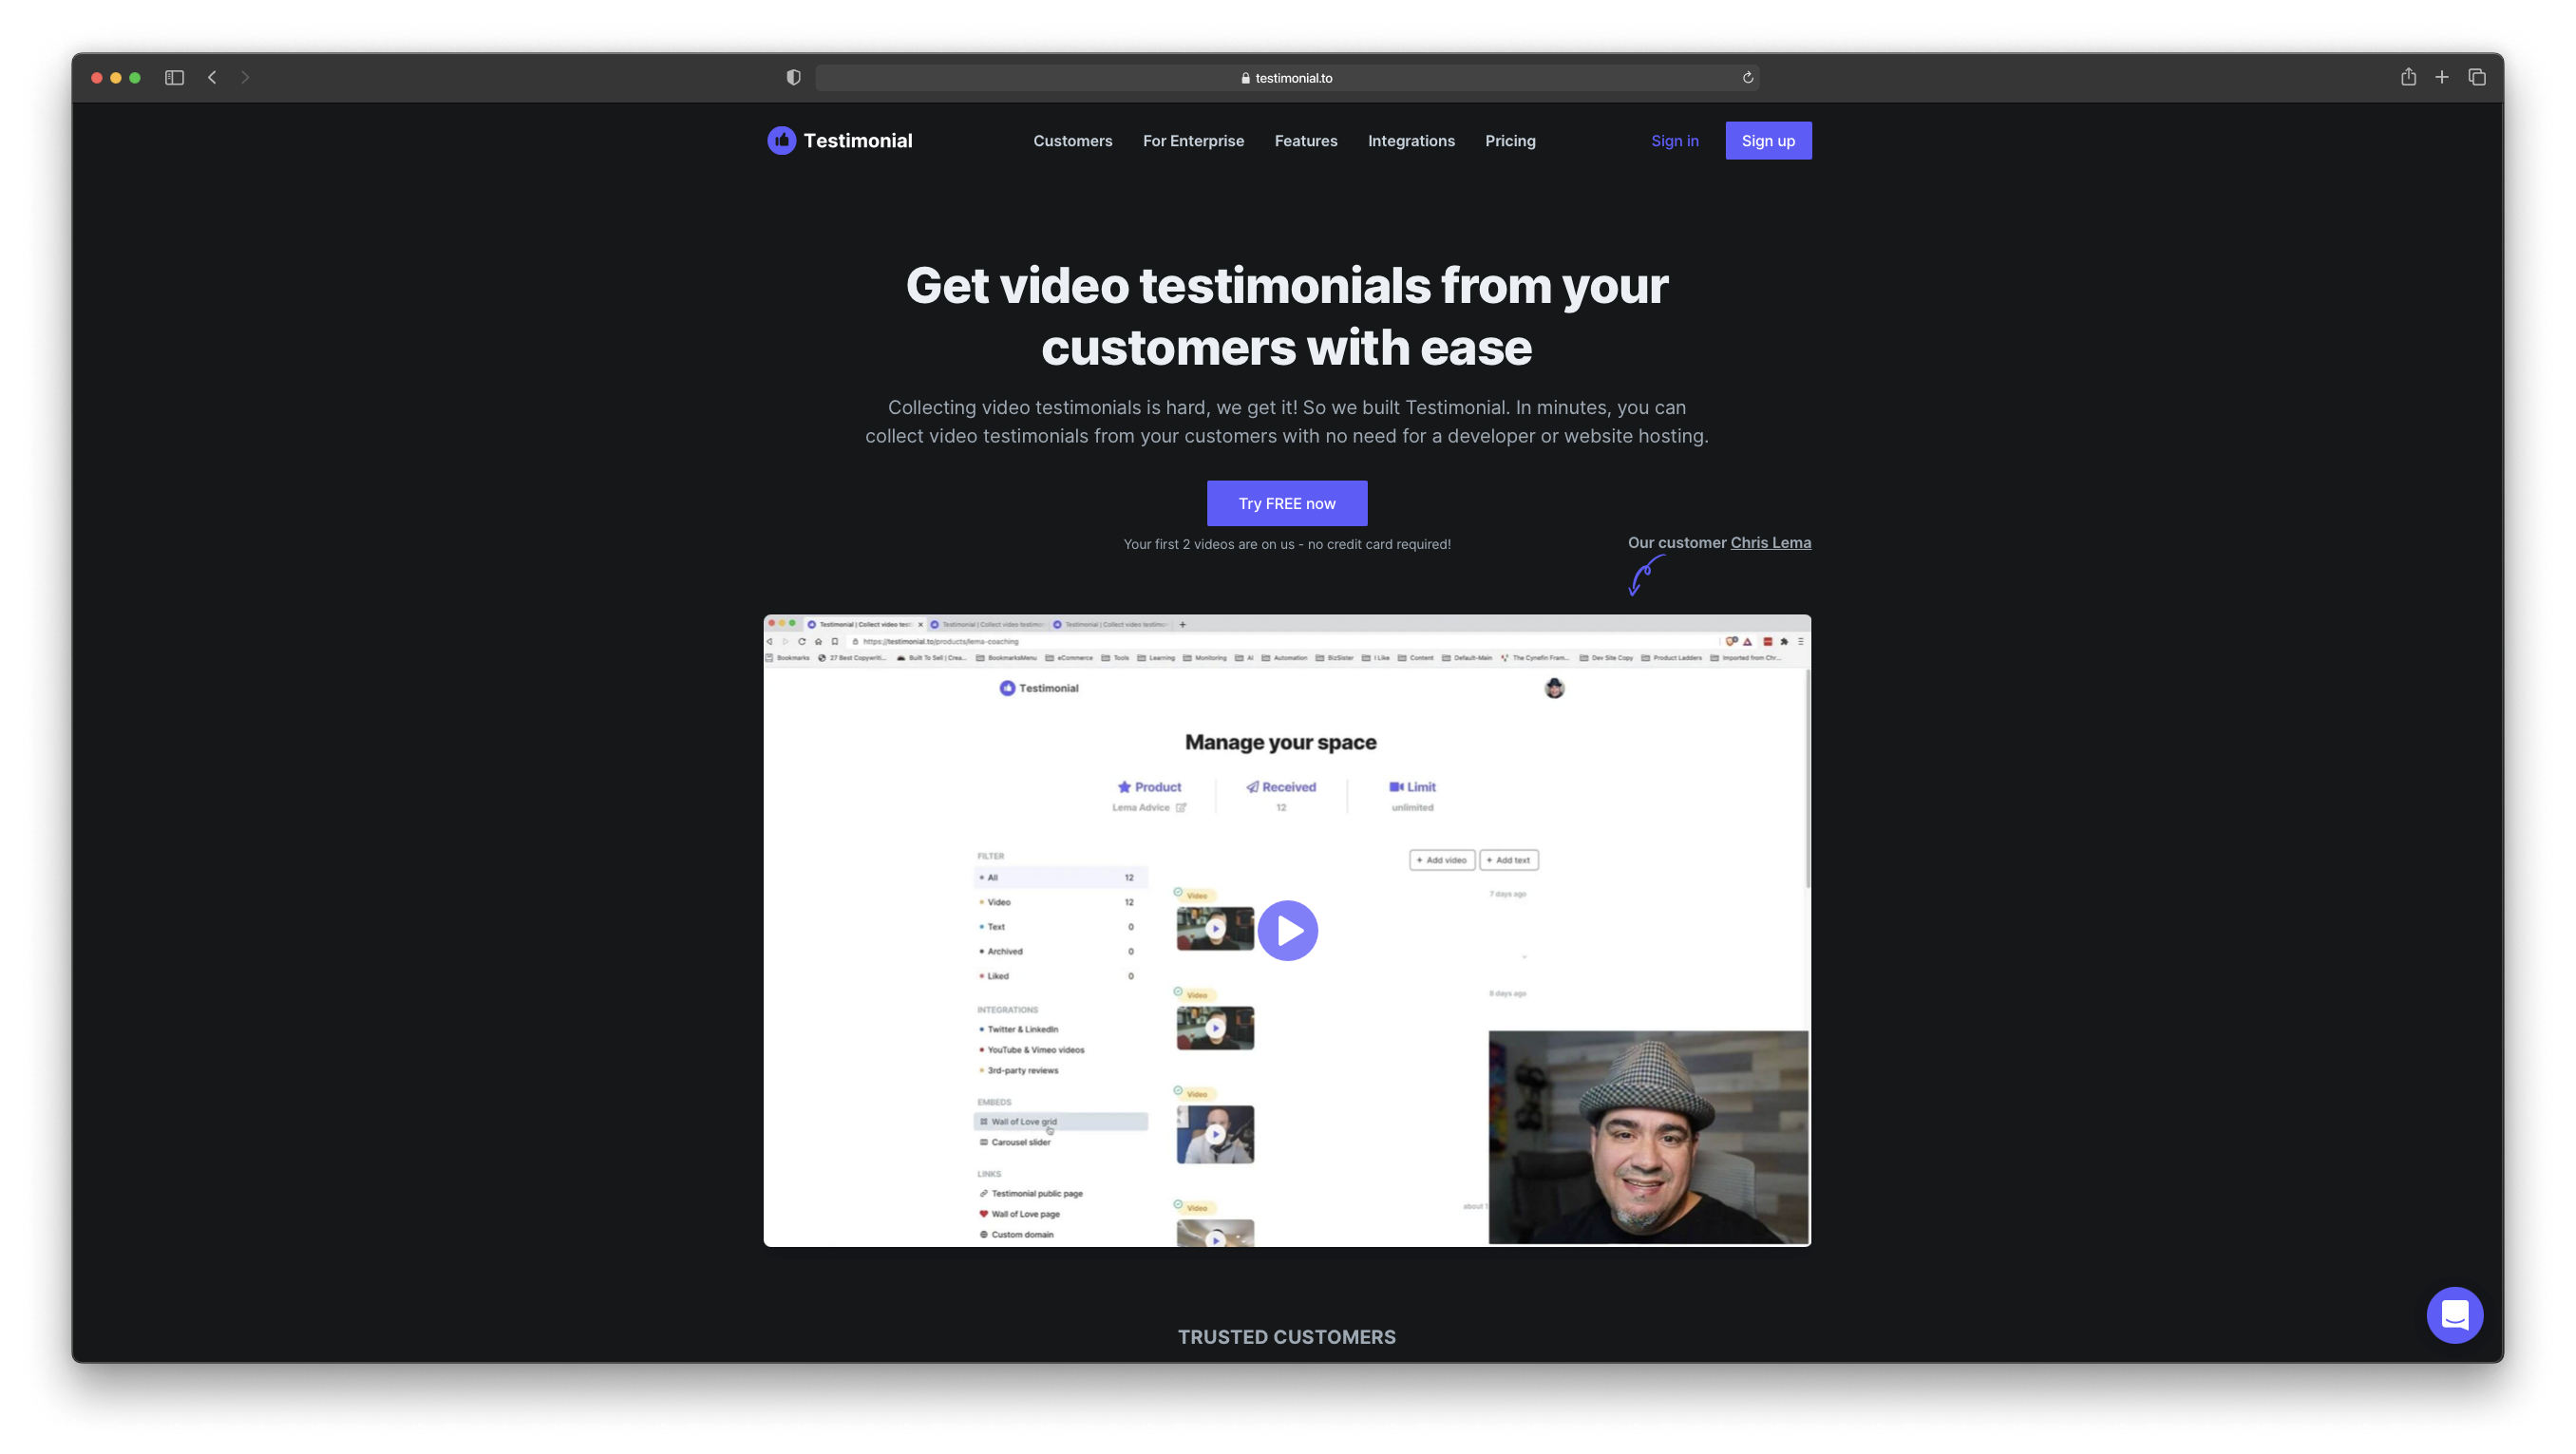Play the demo video with center play button
The image size is (2576, 1454).
pyautogui.click(x=1287, y=931)
